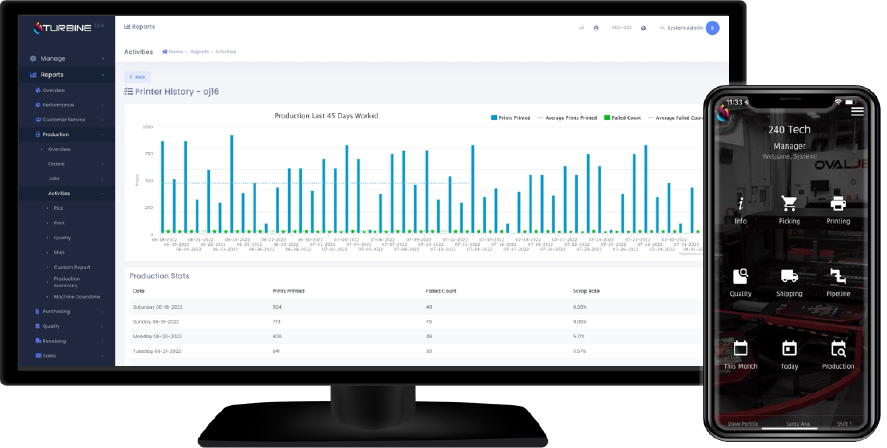Select Machine Downtime in sidebar

pos(75,297)
